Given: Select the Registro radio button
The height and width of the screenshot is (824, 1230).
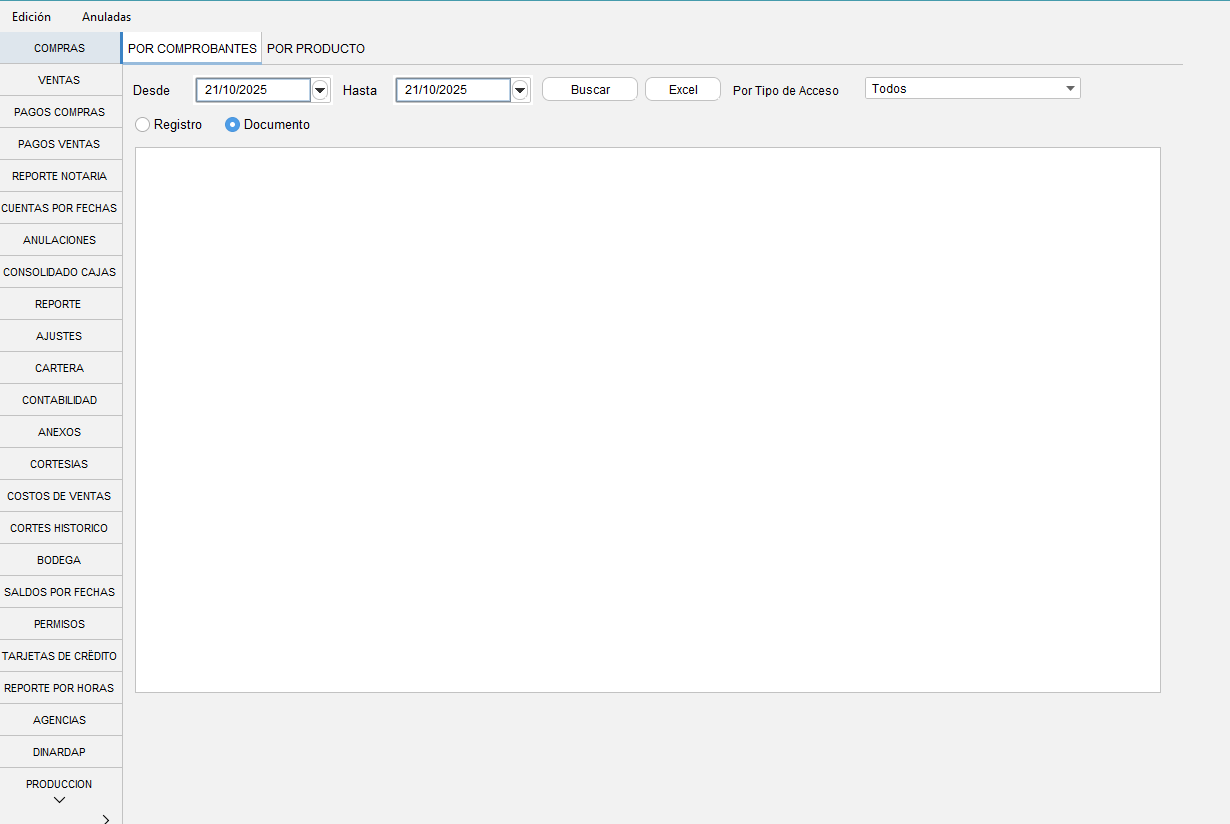Looking at the screenshot, I should [x=143, y=125].
